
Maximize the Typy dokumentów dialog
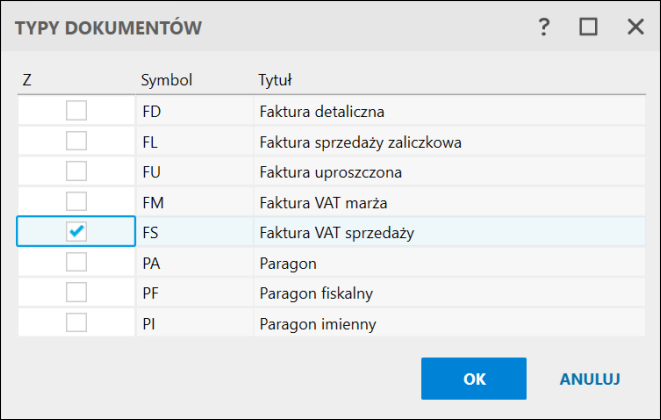click(x=588, y=28)
